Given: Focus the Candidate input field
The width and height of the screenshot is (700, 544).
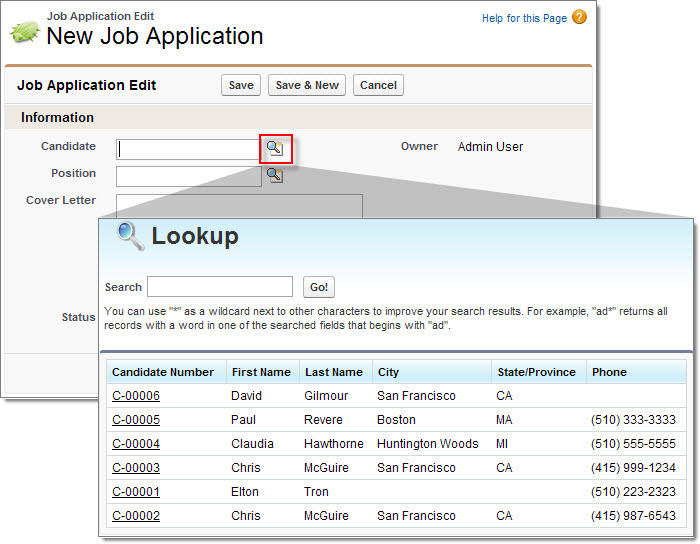Looking at the screenshot, I should [188, 149].
